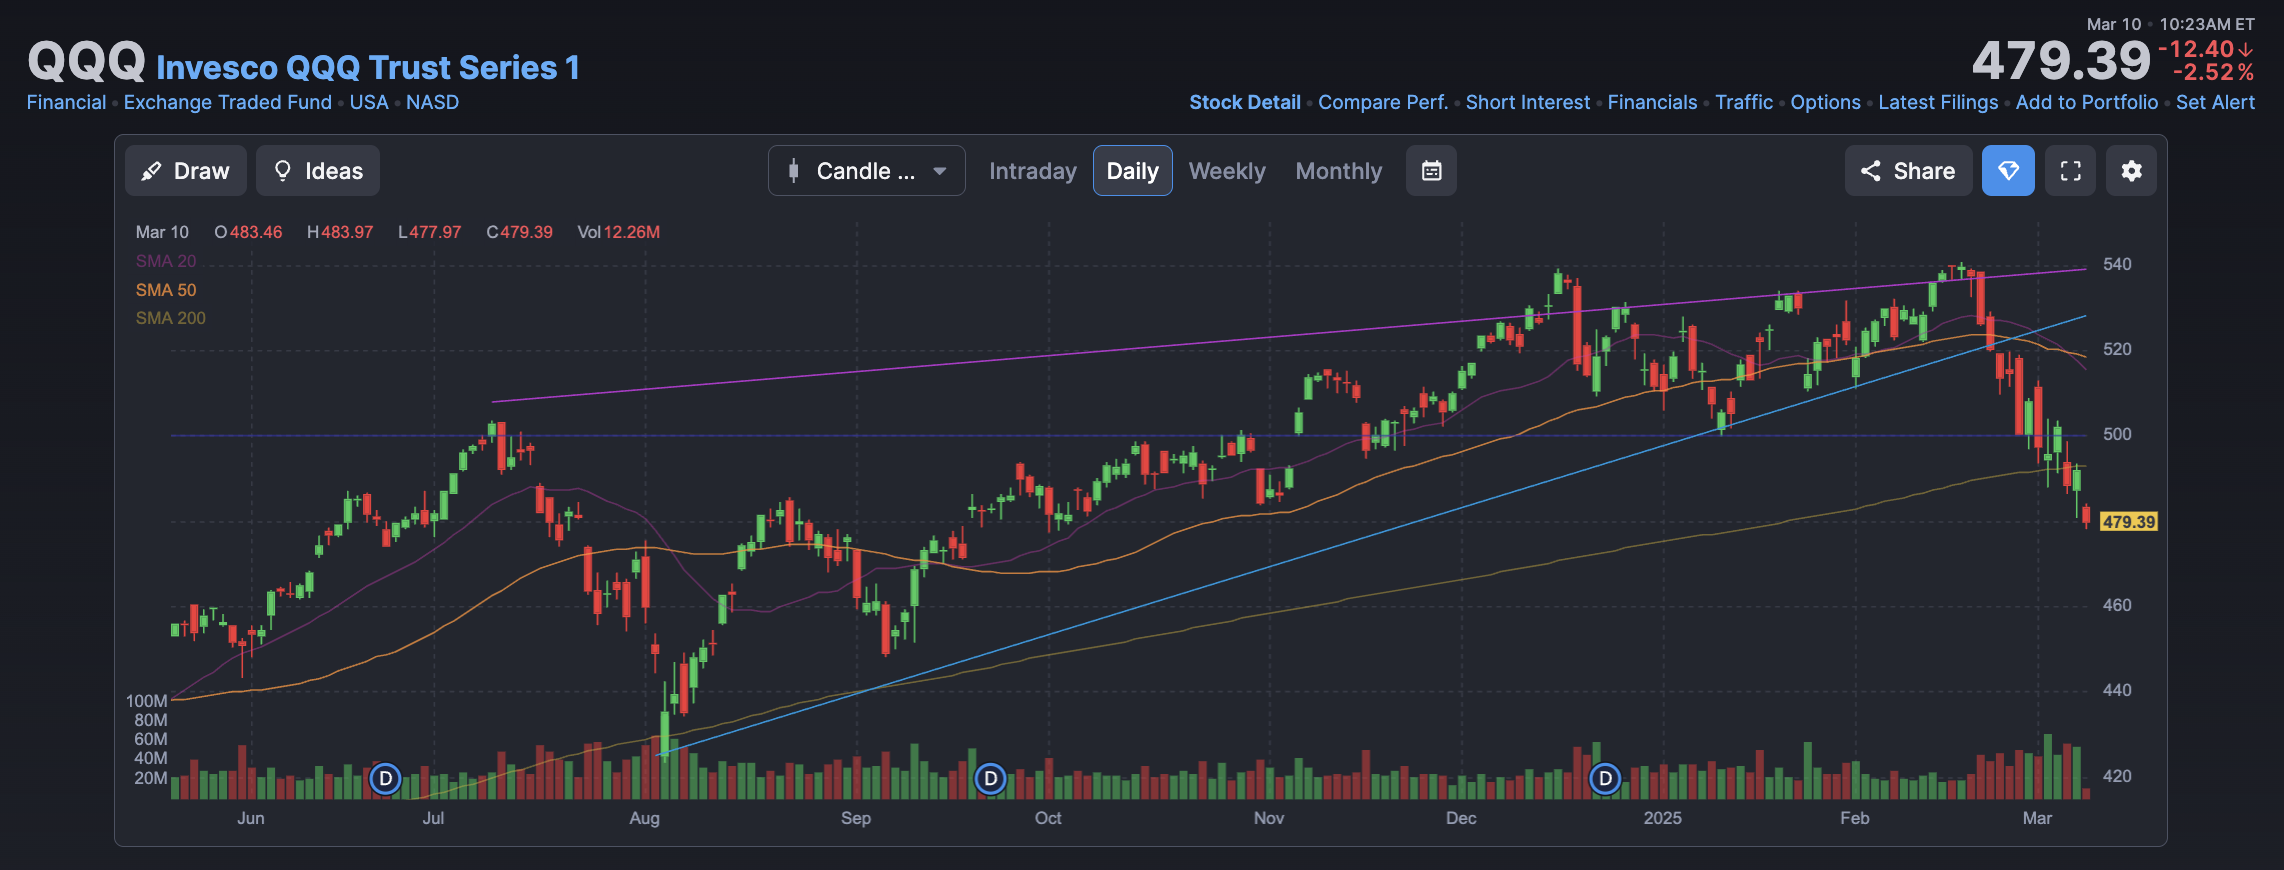Click the Exchange Traded Fund link
Image resolution: width=2284 pixels, height=870 pixels.
click(x=228, y=102)
